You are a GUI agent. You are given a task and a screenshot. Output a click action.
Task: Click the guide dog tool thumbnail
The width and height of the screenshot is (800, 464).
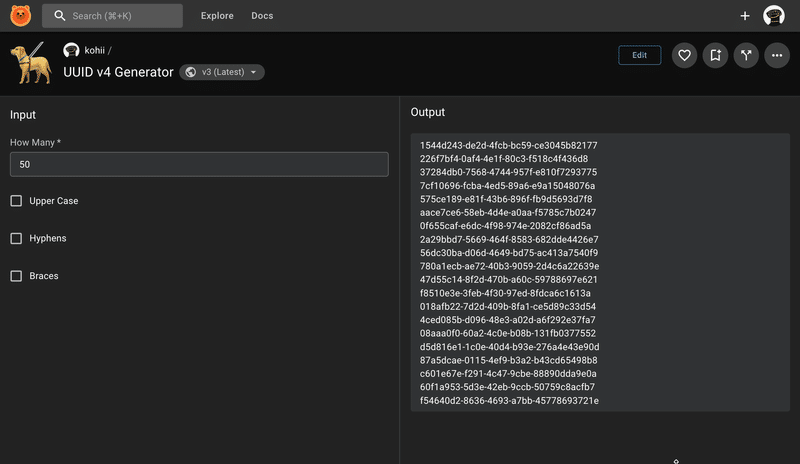[x=32, y=63]
